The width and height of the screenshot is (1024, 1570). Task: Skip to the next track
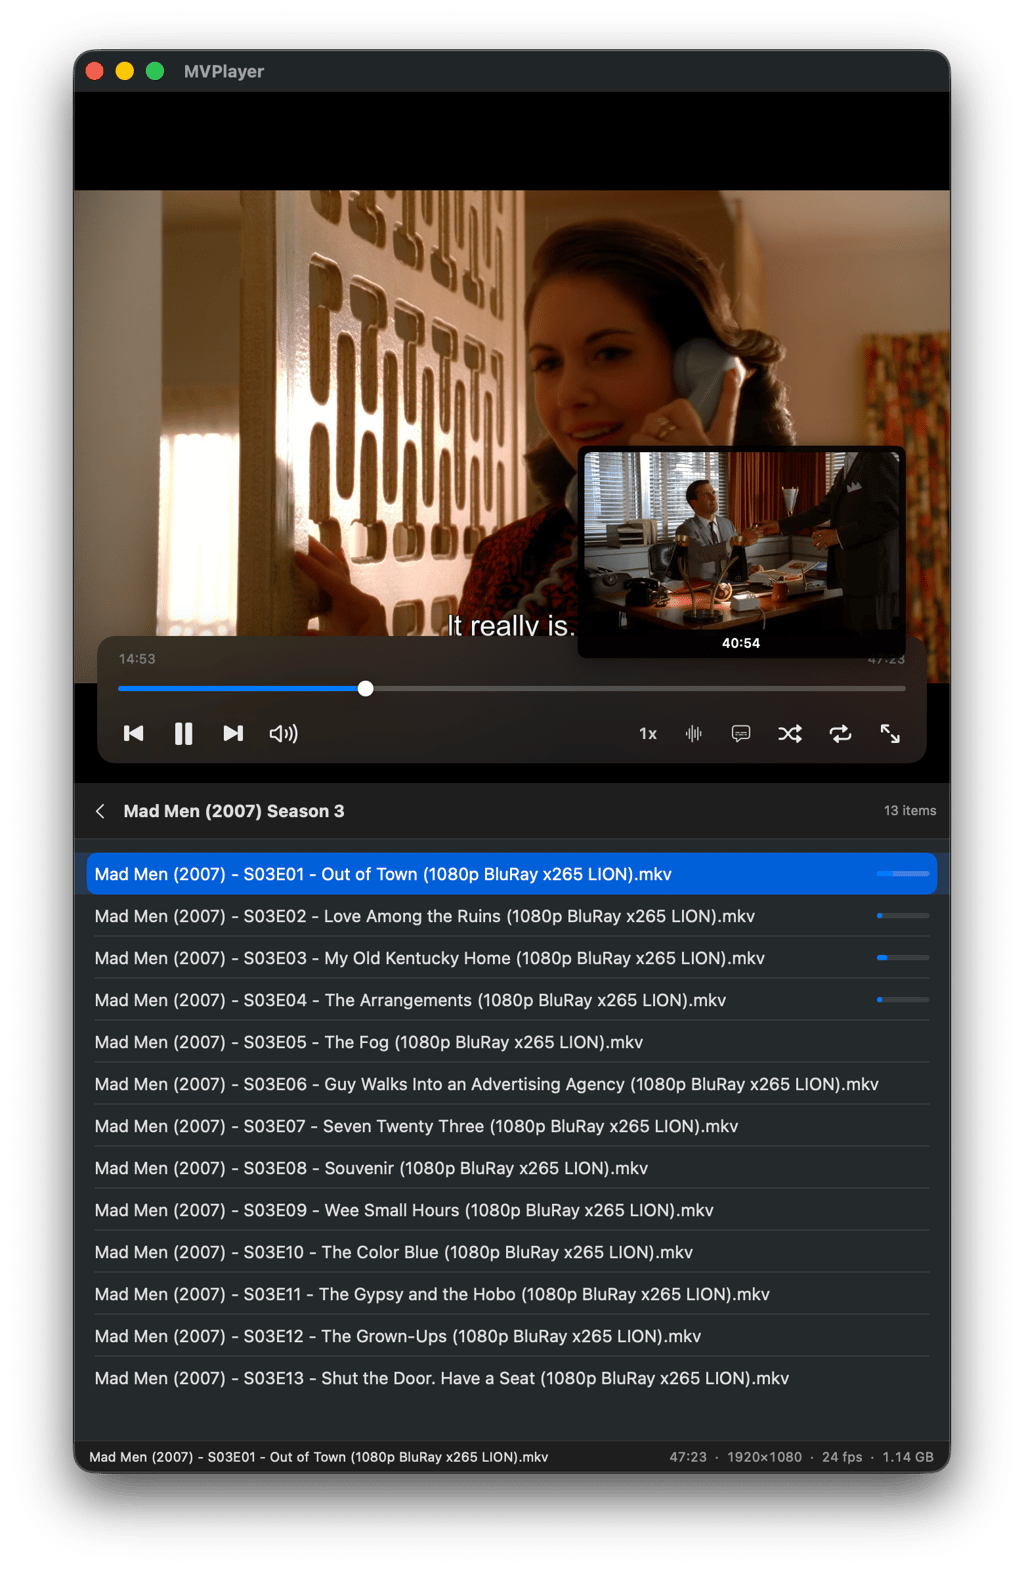(x=233, y=734)
